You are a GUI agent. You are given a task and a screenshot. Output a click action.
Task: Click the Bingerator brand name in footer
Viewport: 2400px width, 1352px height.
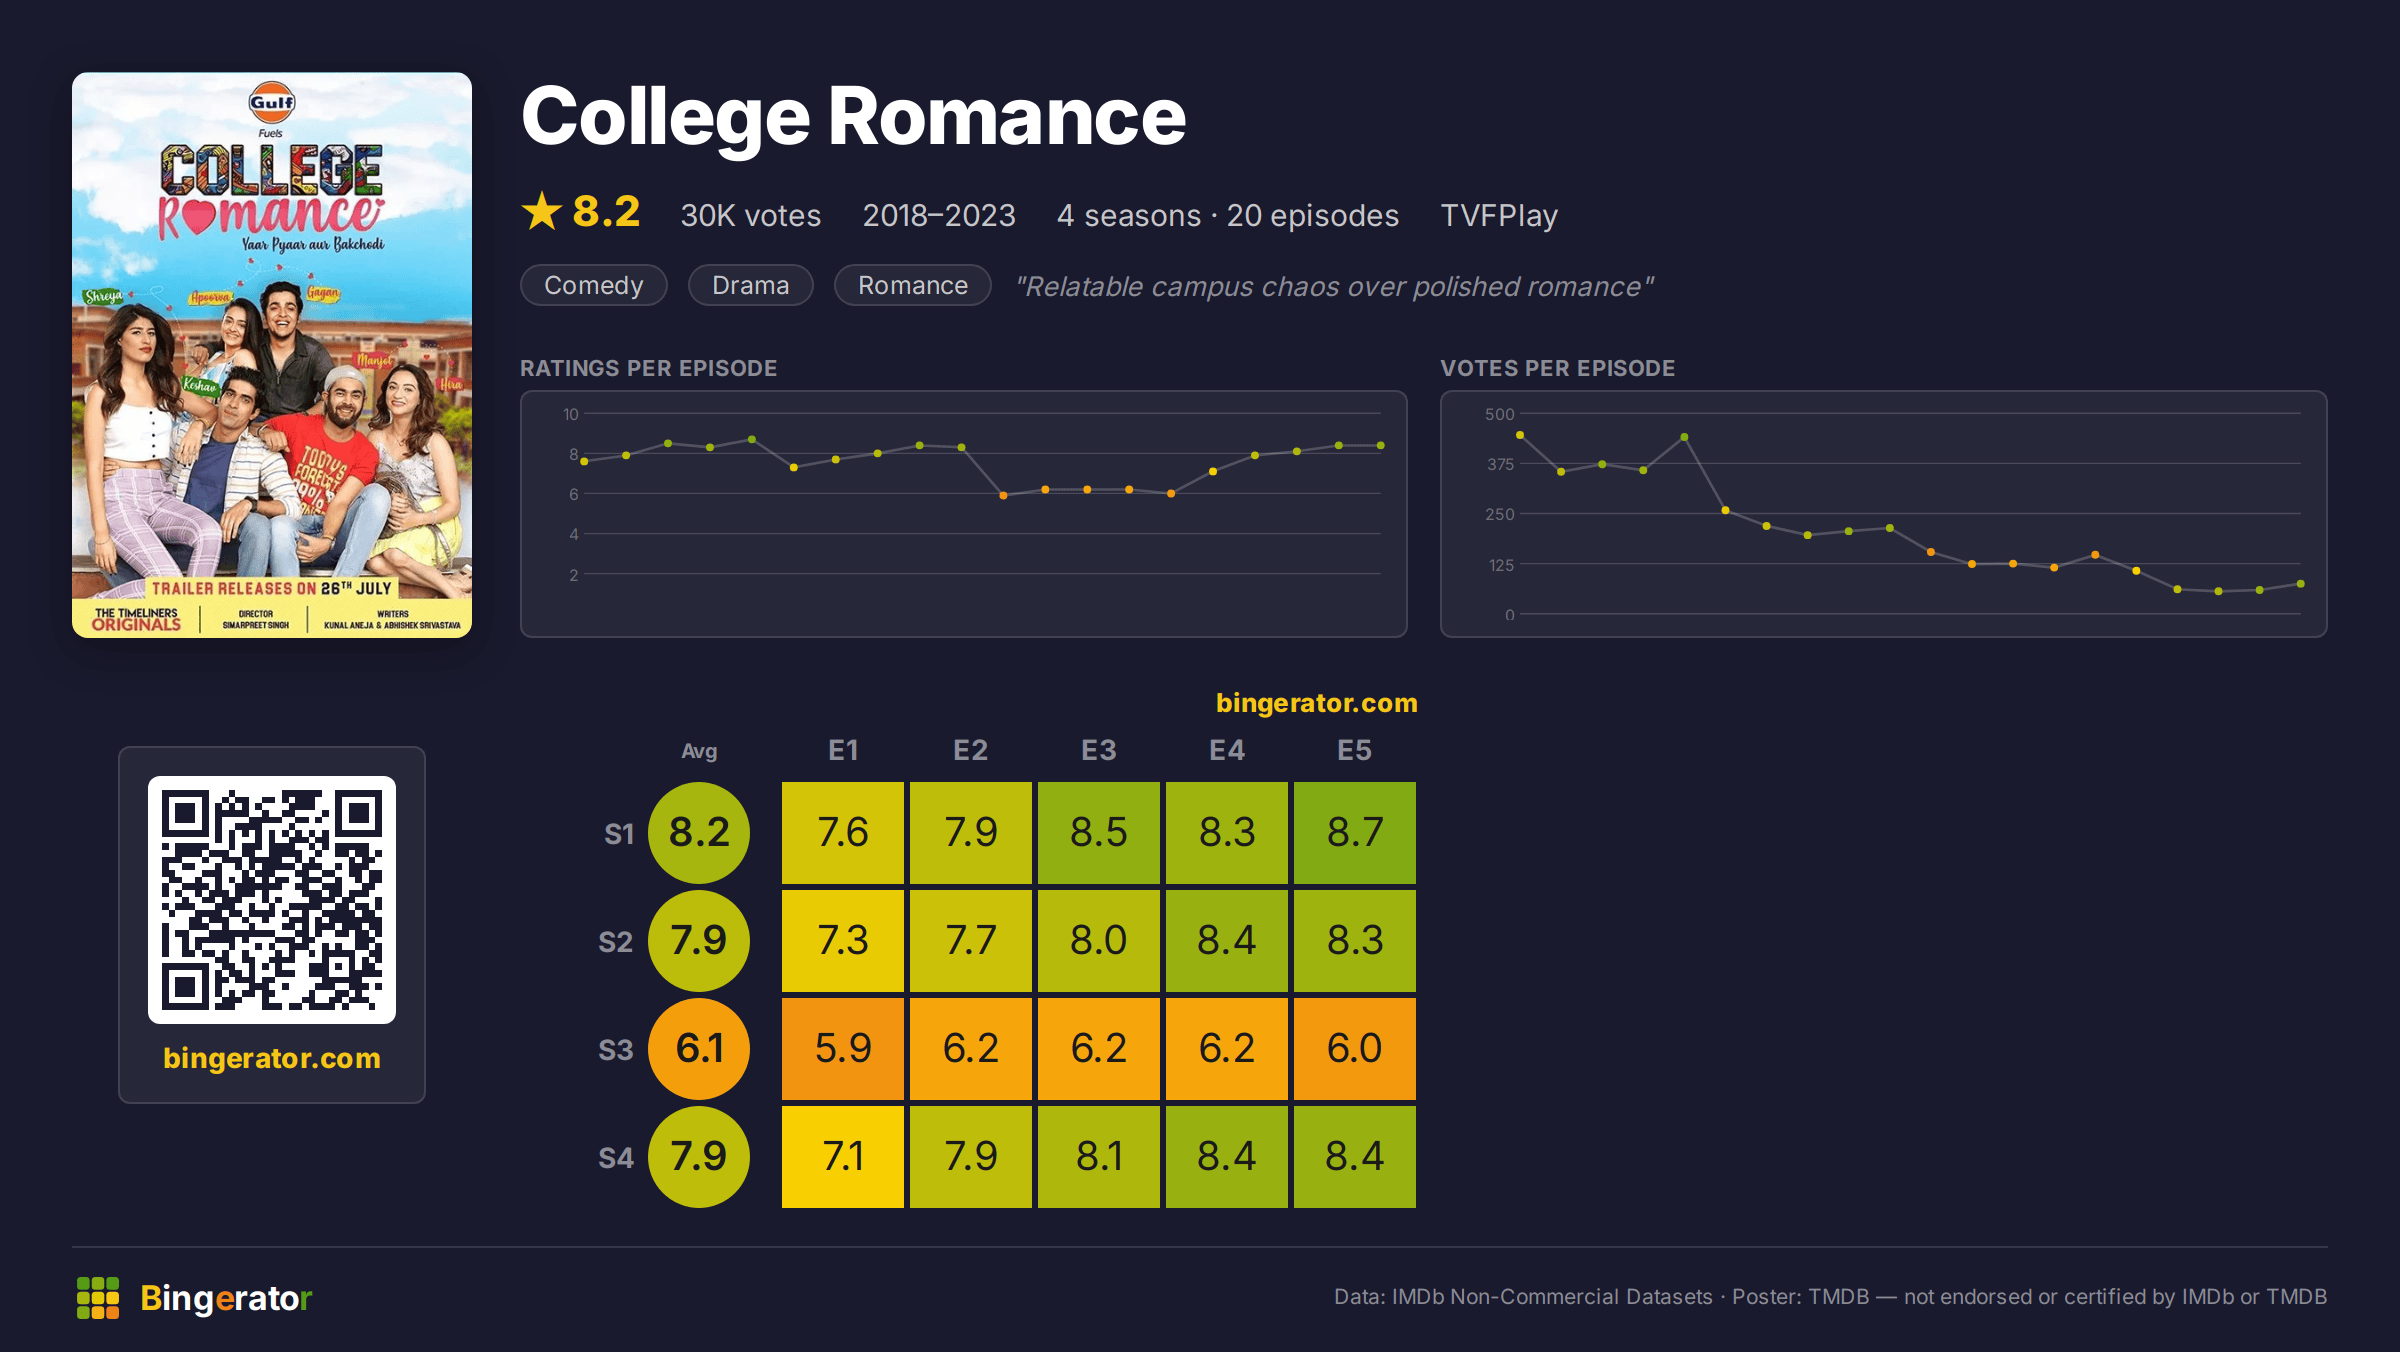click(226, 1298)
